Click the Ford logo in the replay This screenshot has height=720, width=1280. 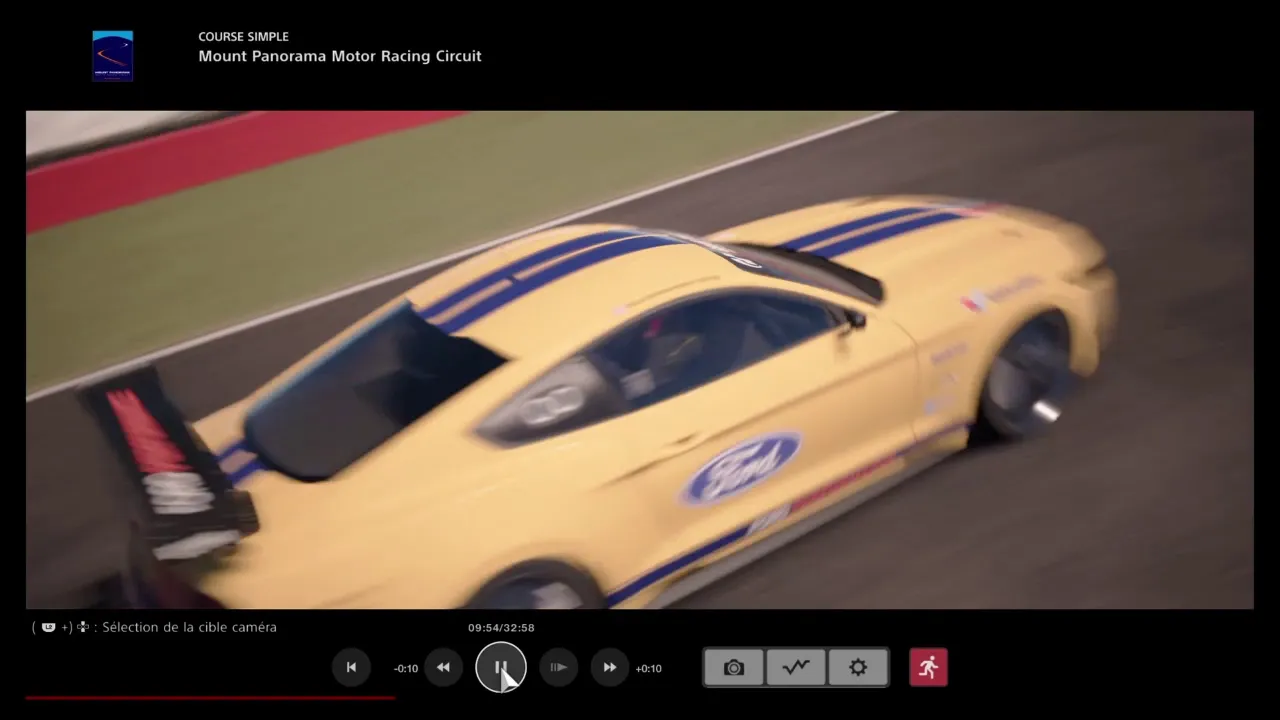(x=742, y=468)
